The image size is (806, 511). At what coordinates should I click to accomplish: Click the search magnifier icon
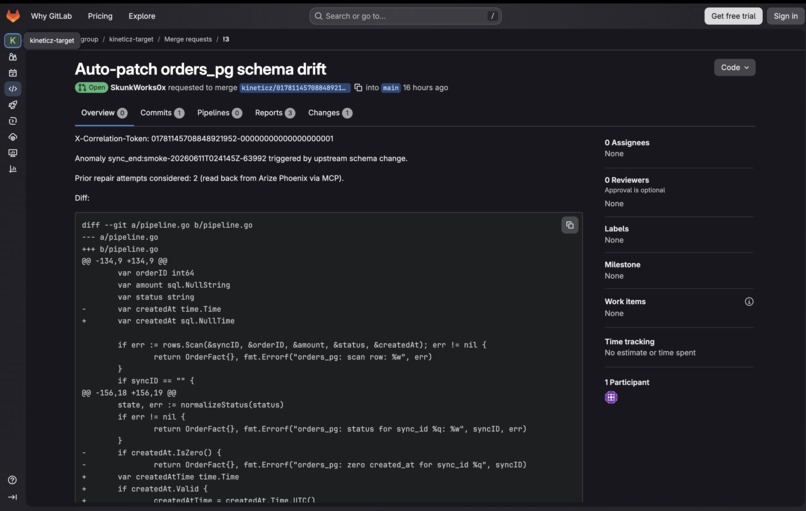319,16
